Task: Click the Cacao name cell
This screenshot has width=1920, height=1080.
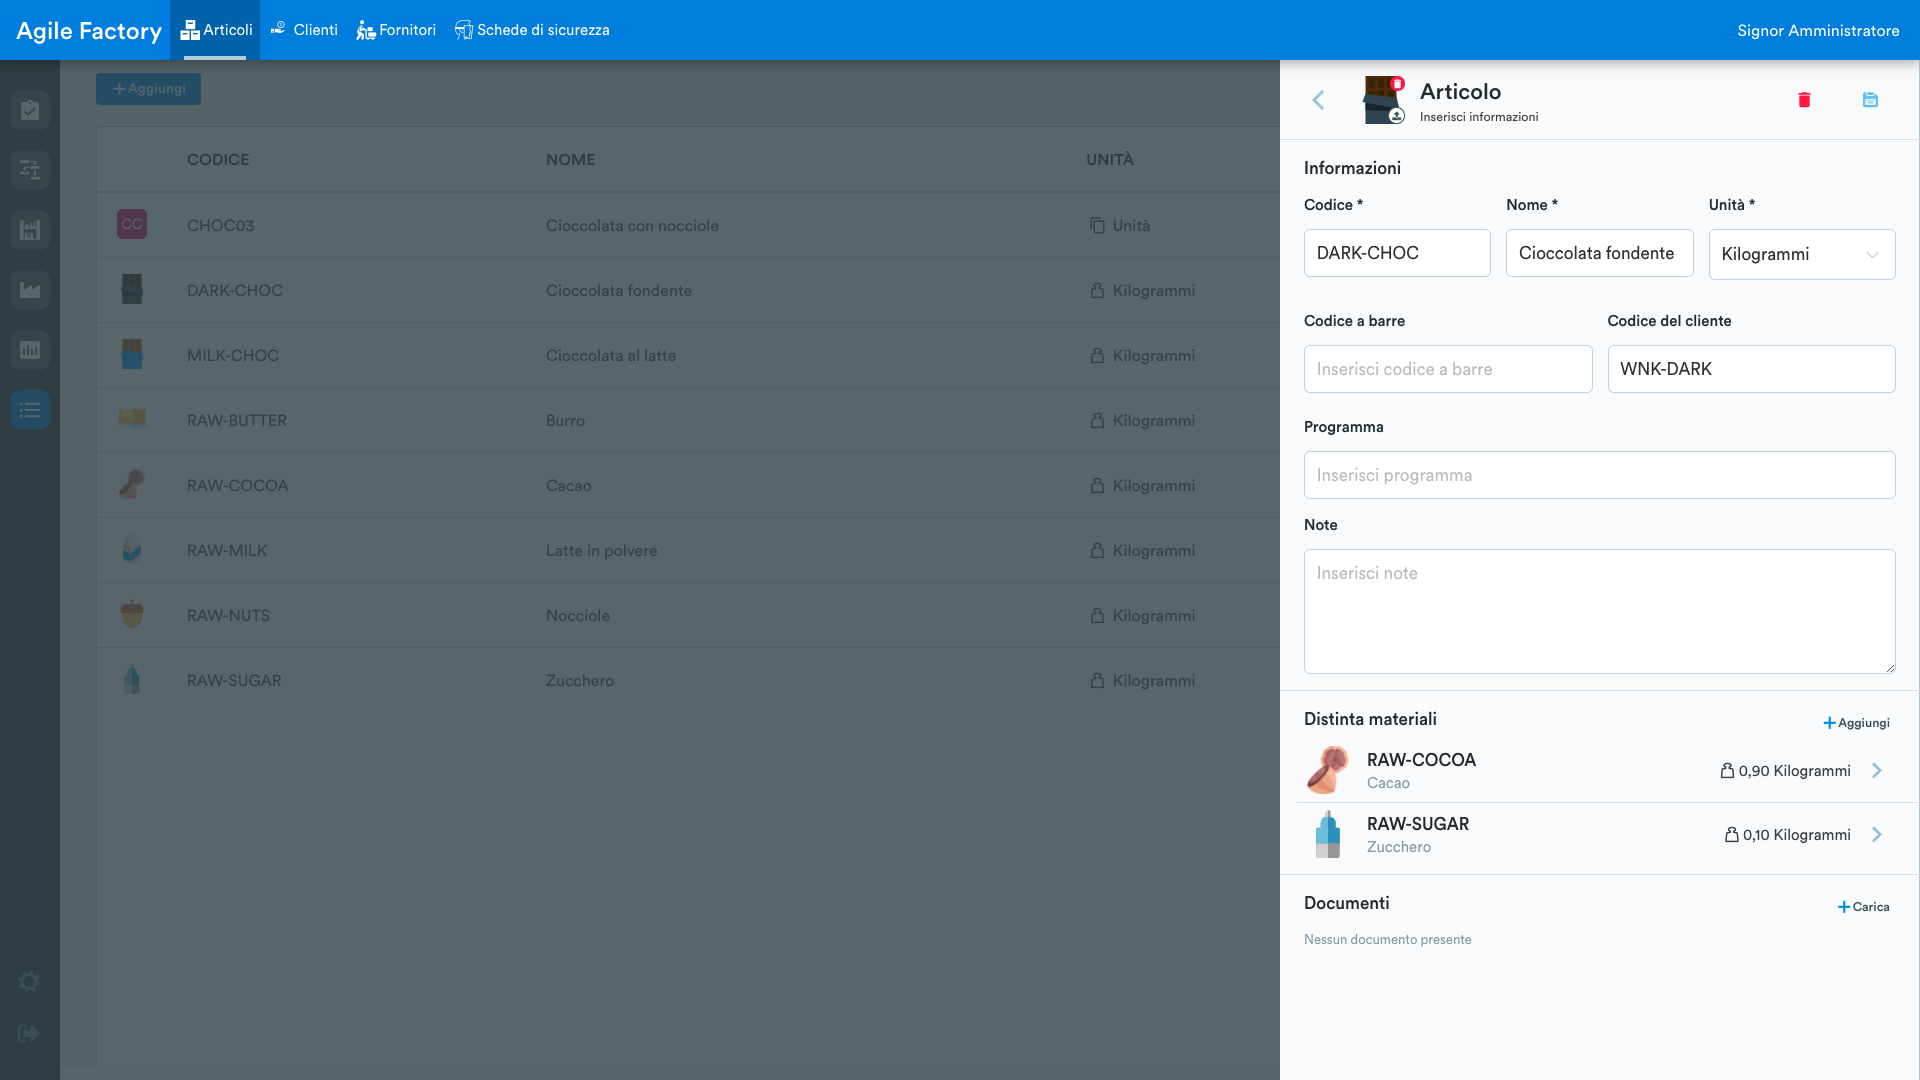Action: pyautogui.click(x=568, y=485)
